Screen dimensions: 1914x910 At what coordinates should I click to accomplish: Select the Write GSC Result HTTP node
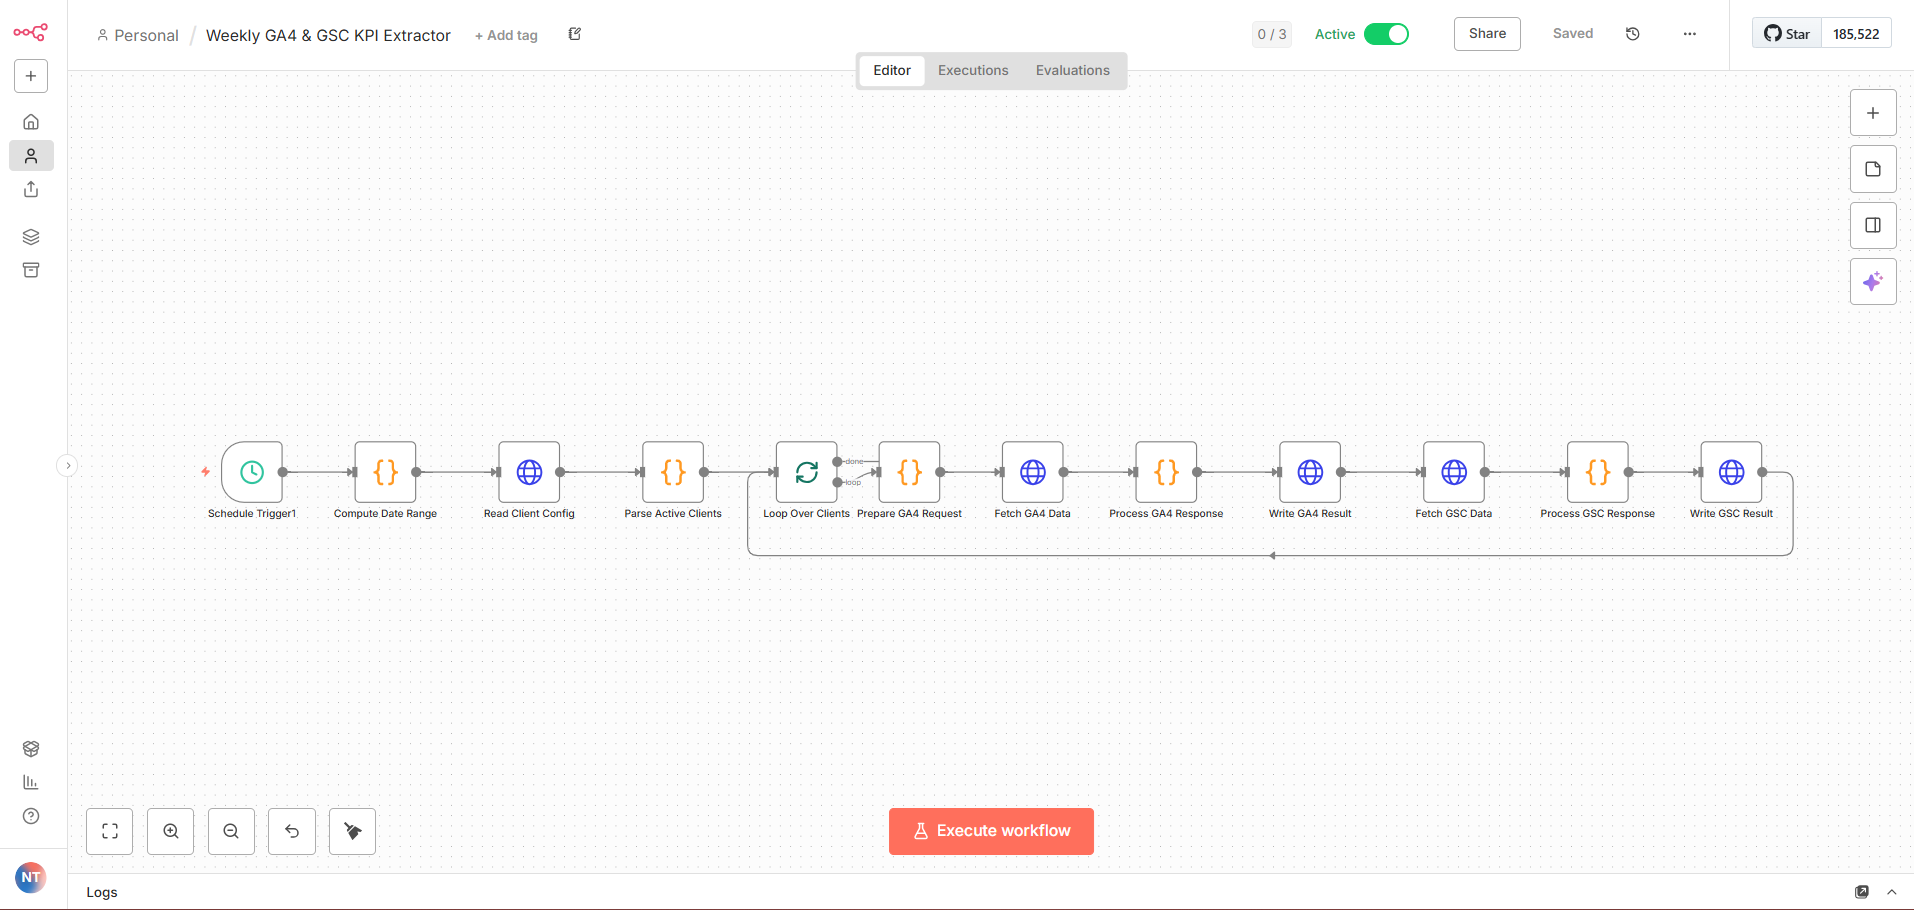(x=1732, y=472)
